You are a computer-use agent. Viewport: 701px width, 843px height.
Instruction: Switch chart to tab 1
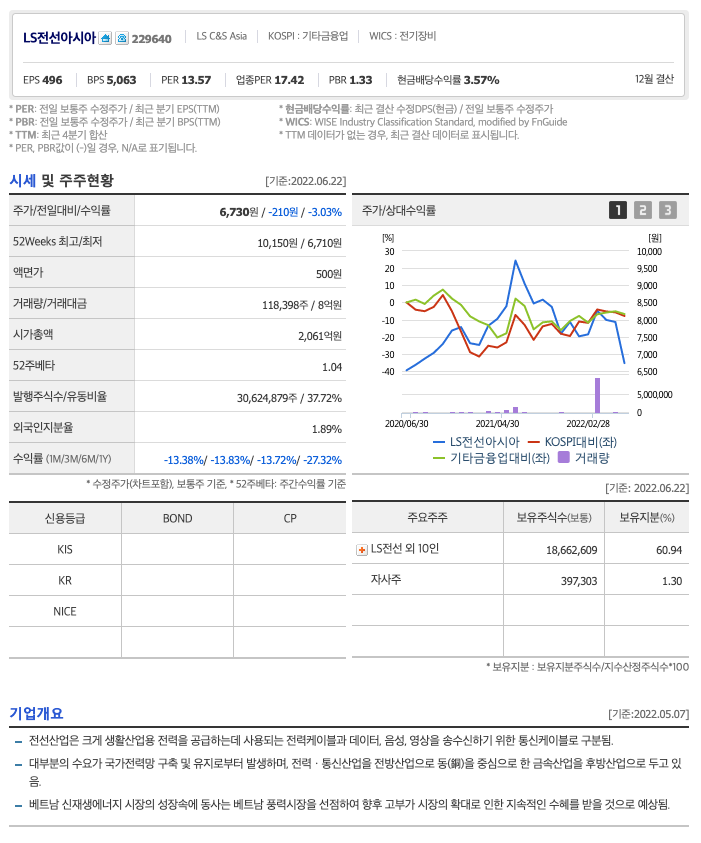[x=618, y=210]
